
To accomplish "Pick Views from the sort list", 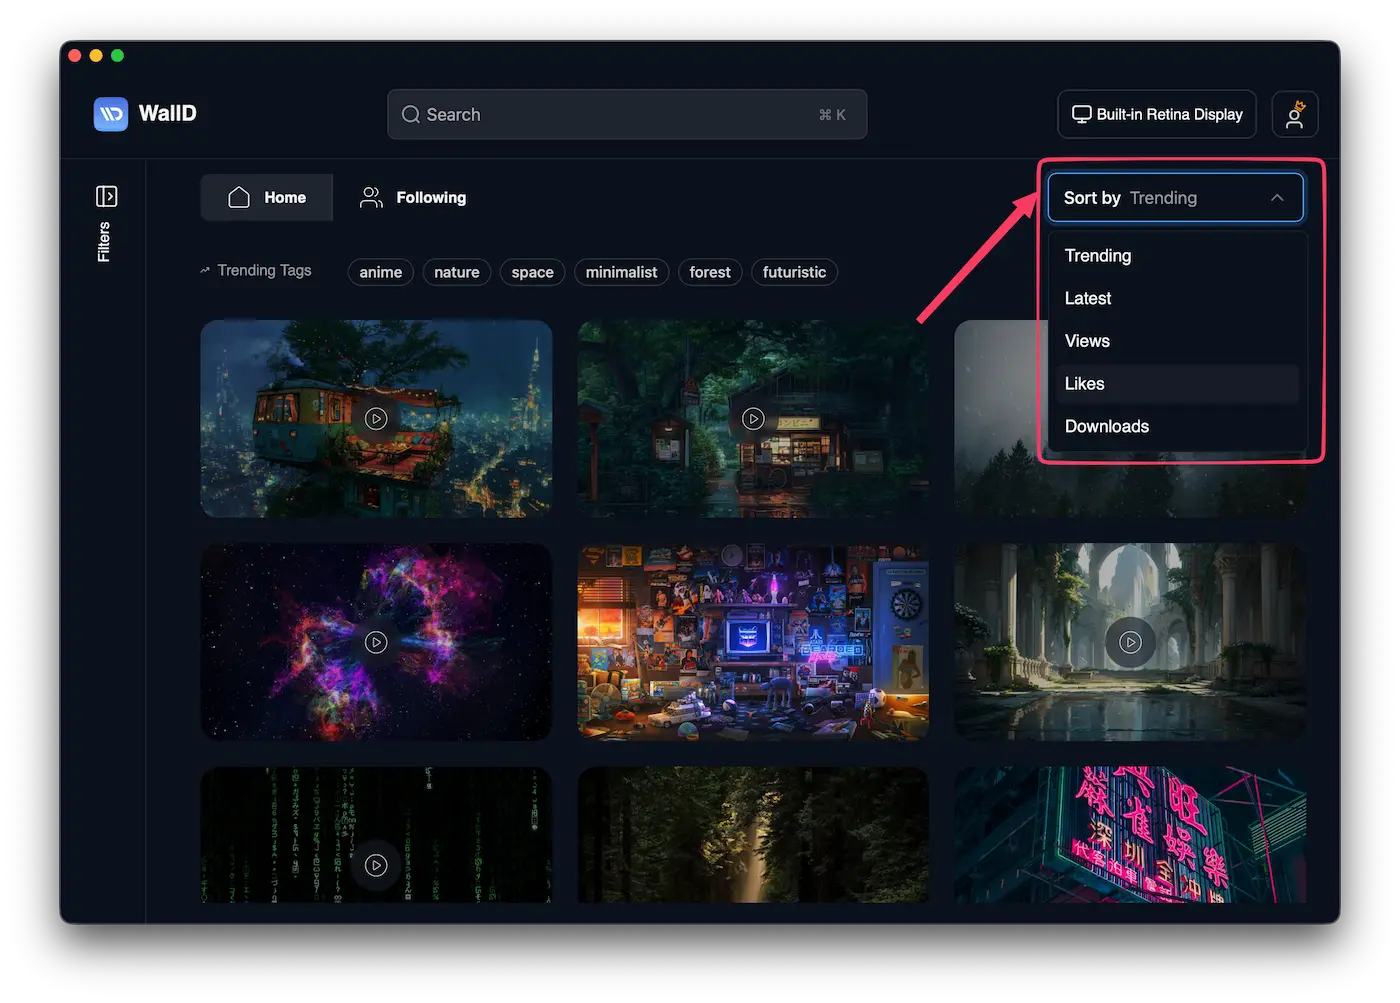I will pyautogui.click(x=1087, y=341).
